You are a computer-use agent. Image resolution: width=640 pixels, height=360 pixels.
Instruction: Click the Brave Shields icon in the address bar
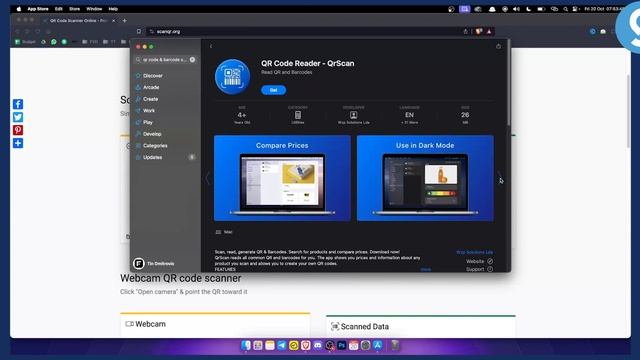click(x=479, y=31)
